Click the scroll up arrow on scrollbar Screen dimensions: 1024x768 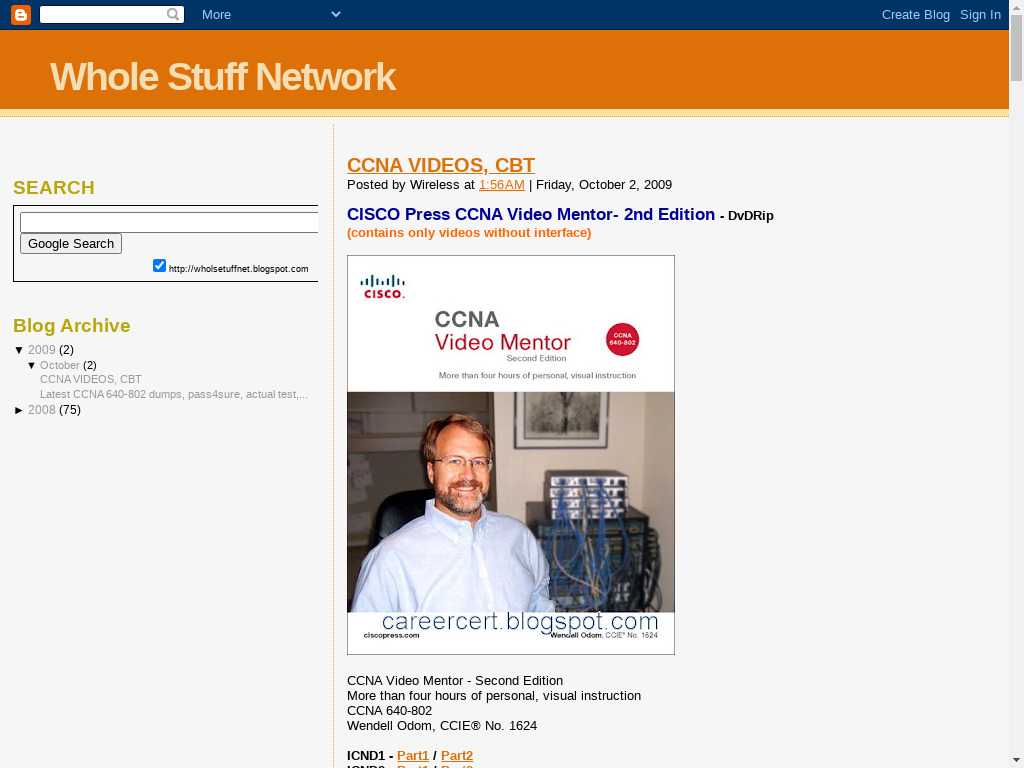[1016, 8]
